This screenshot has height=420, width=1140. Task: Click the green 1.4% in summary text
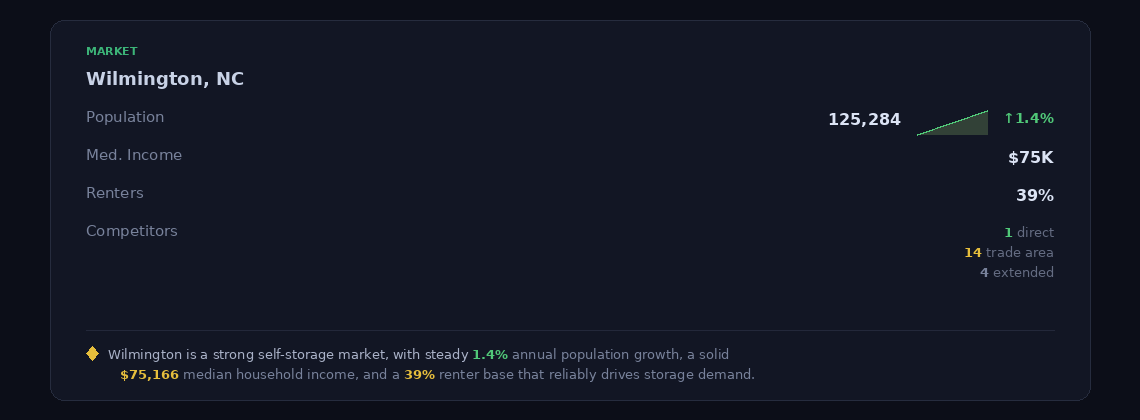(x=490, y=355)
